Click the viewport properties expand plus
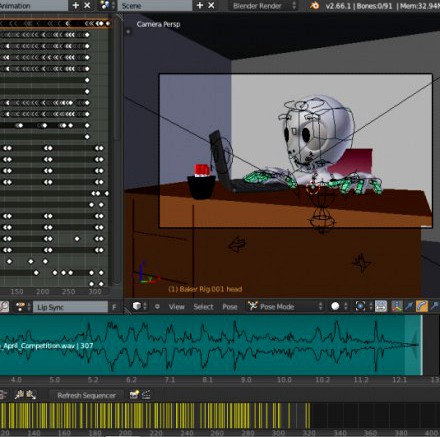Screen dimensions: 440x437 [128, 32]
